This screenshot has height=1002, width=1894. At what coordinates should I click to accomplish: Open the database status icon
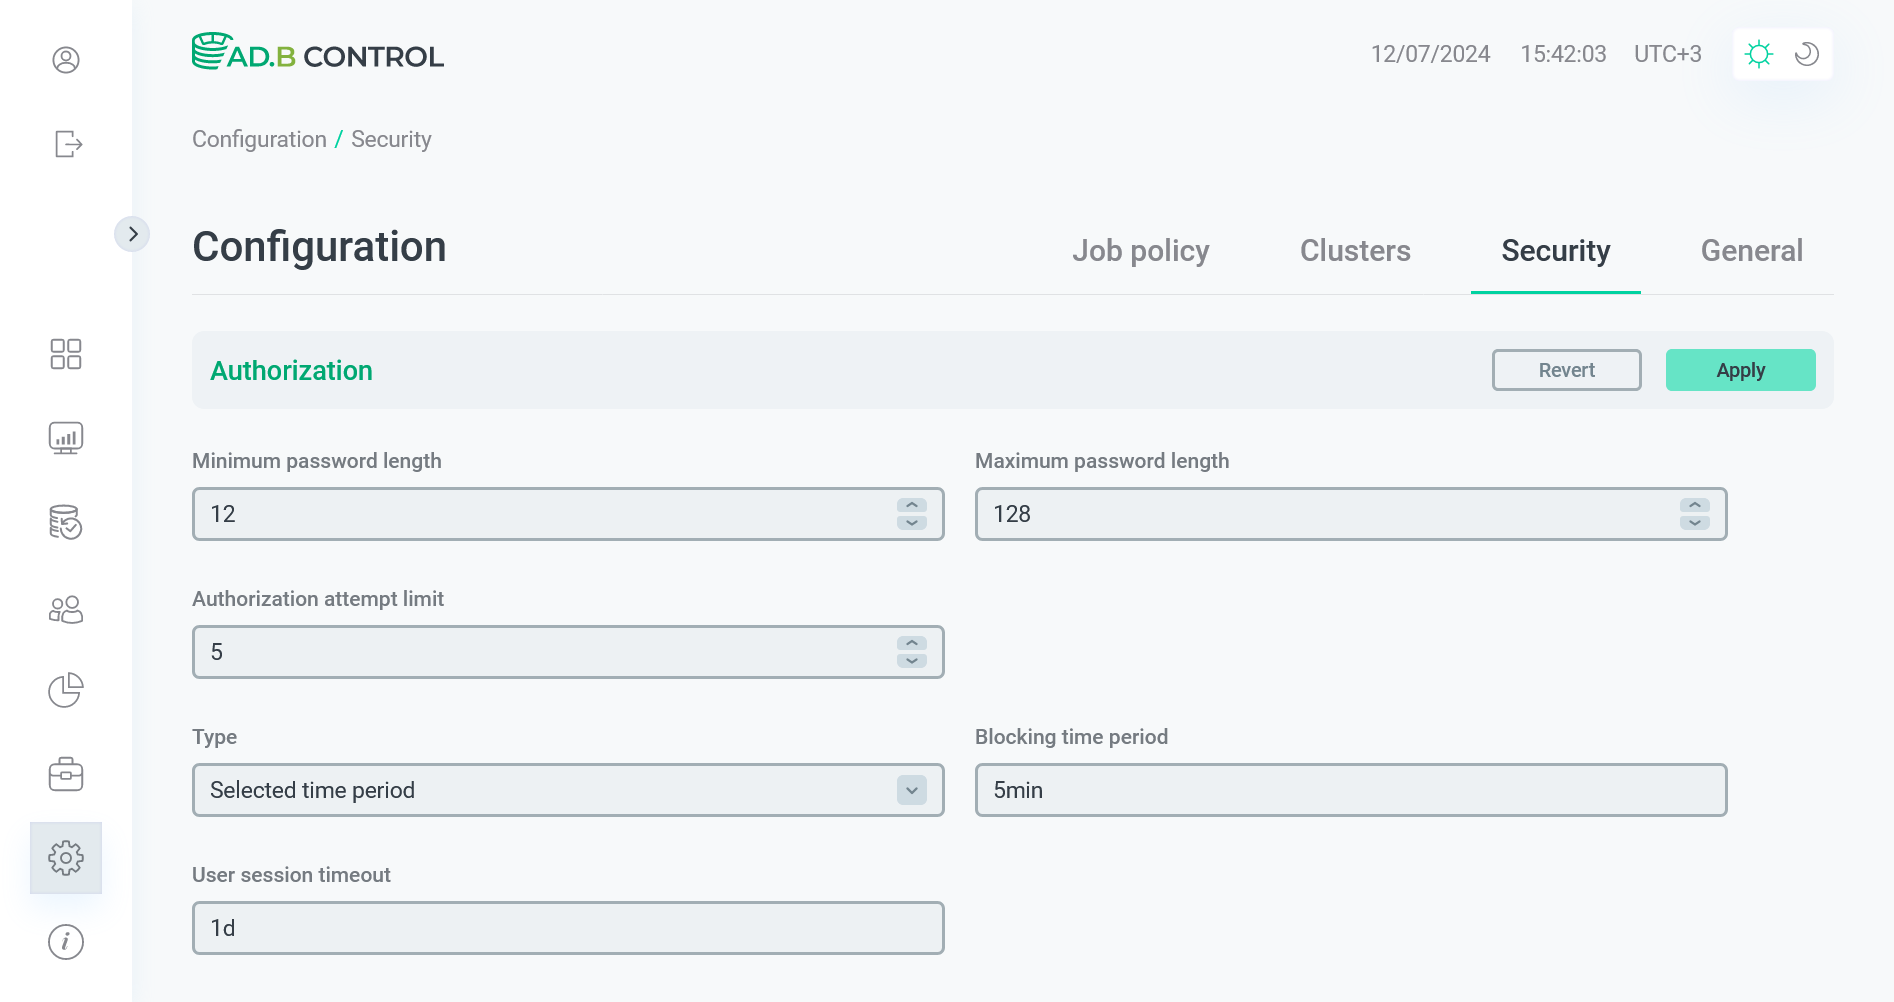pyautogui.click(x=66, y=523)
